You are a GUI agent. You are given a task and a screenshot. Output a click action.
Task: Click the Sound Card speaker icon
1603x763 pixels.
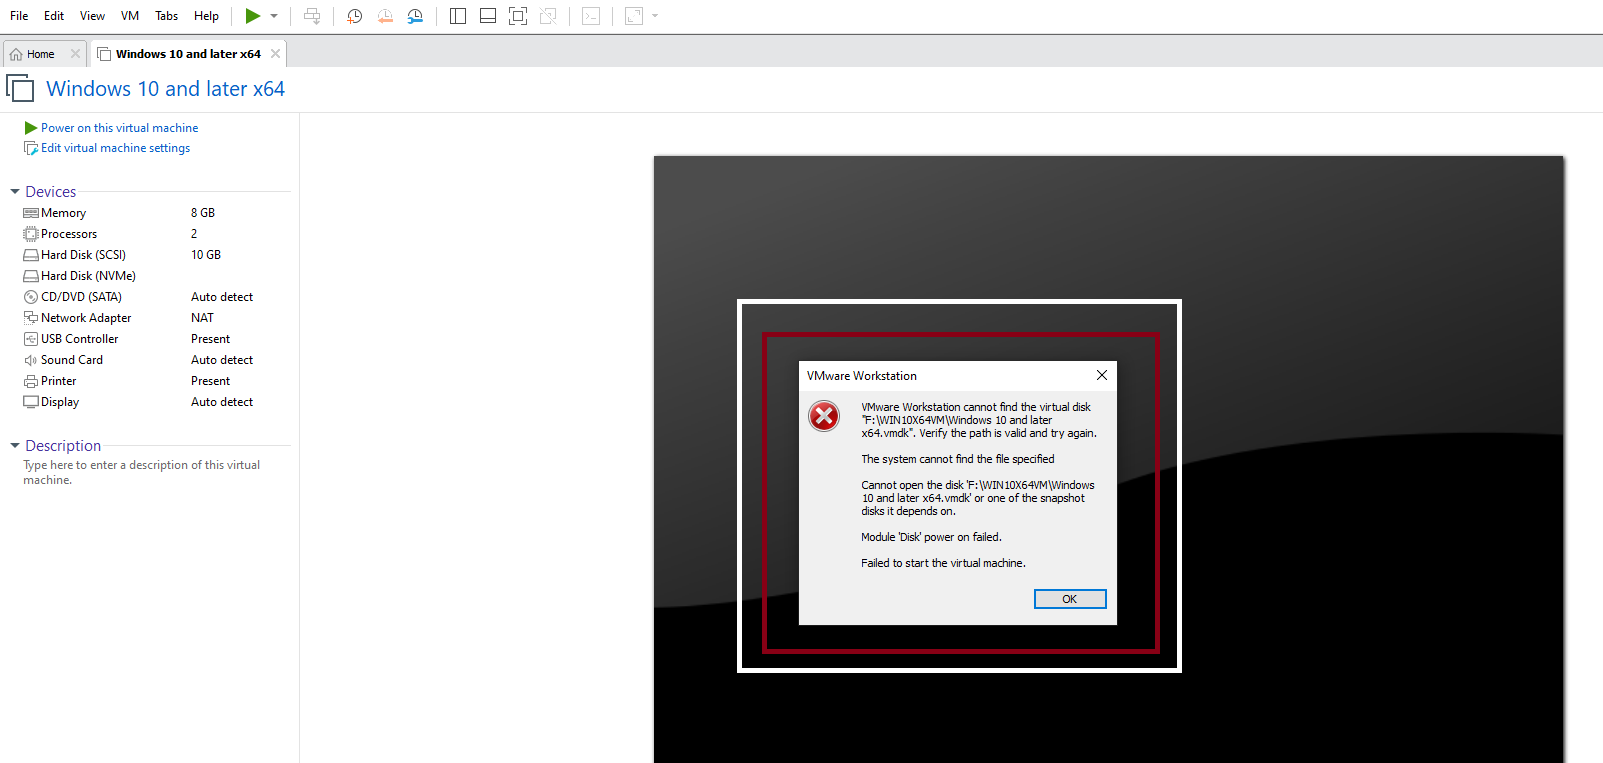[x=31, y=360]
